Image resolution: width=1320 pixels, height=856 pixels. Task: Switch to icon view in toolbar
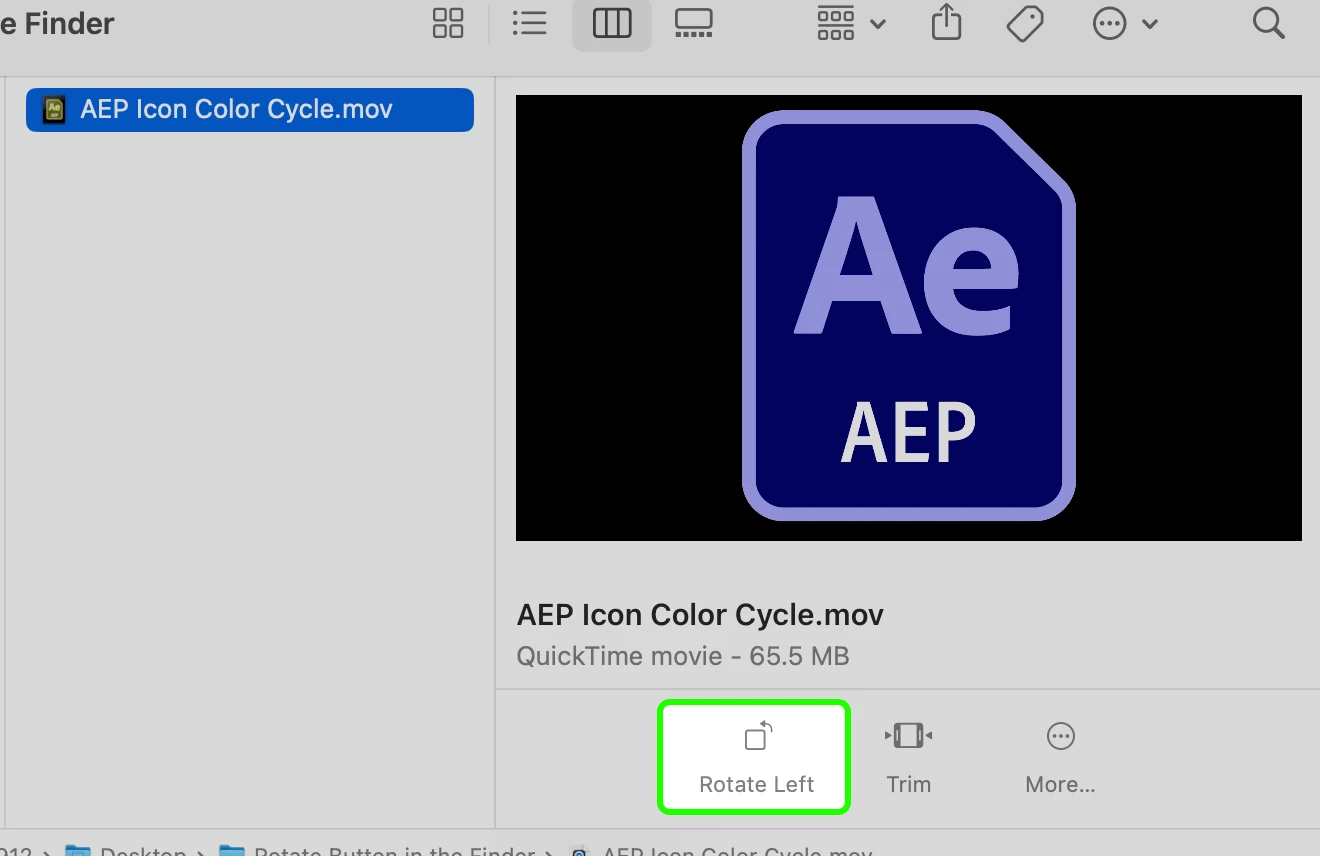point(448,23)
